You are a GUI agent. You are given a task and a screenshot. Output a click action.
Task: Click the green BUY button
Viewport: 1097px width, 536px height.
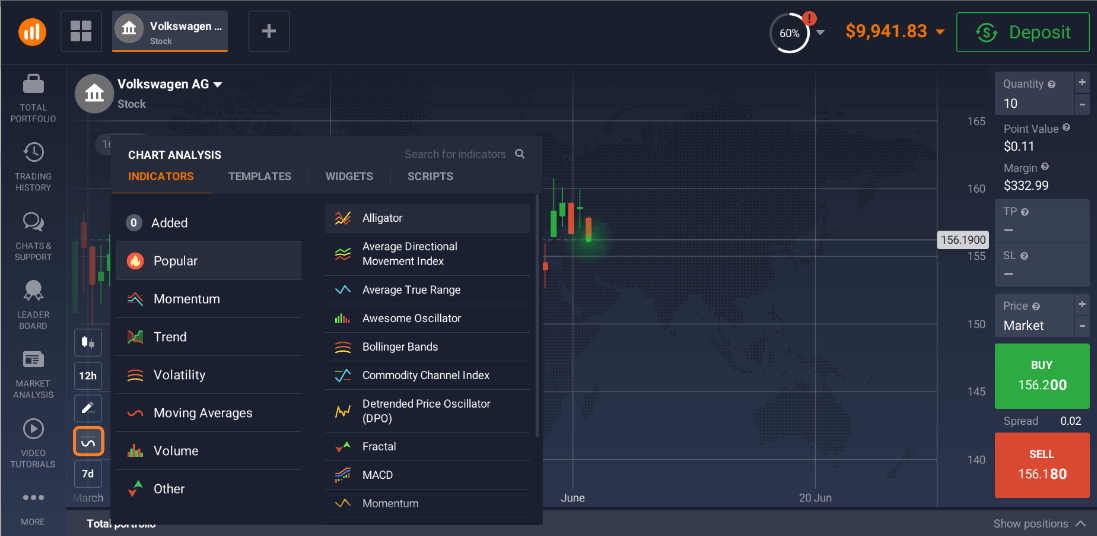pyautogui.click(x=1042, y=374)
